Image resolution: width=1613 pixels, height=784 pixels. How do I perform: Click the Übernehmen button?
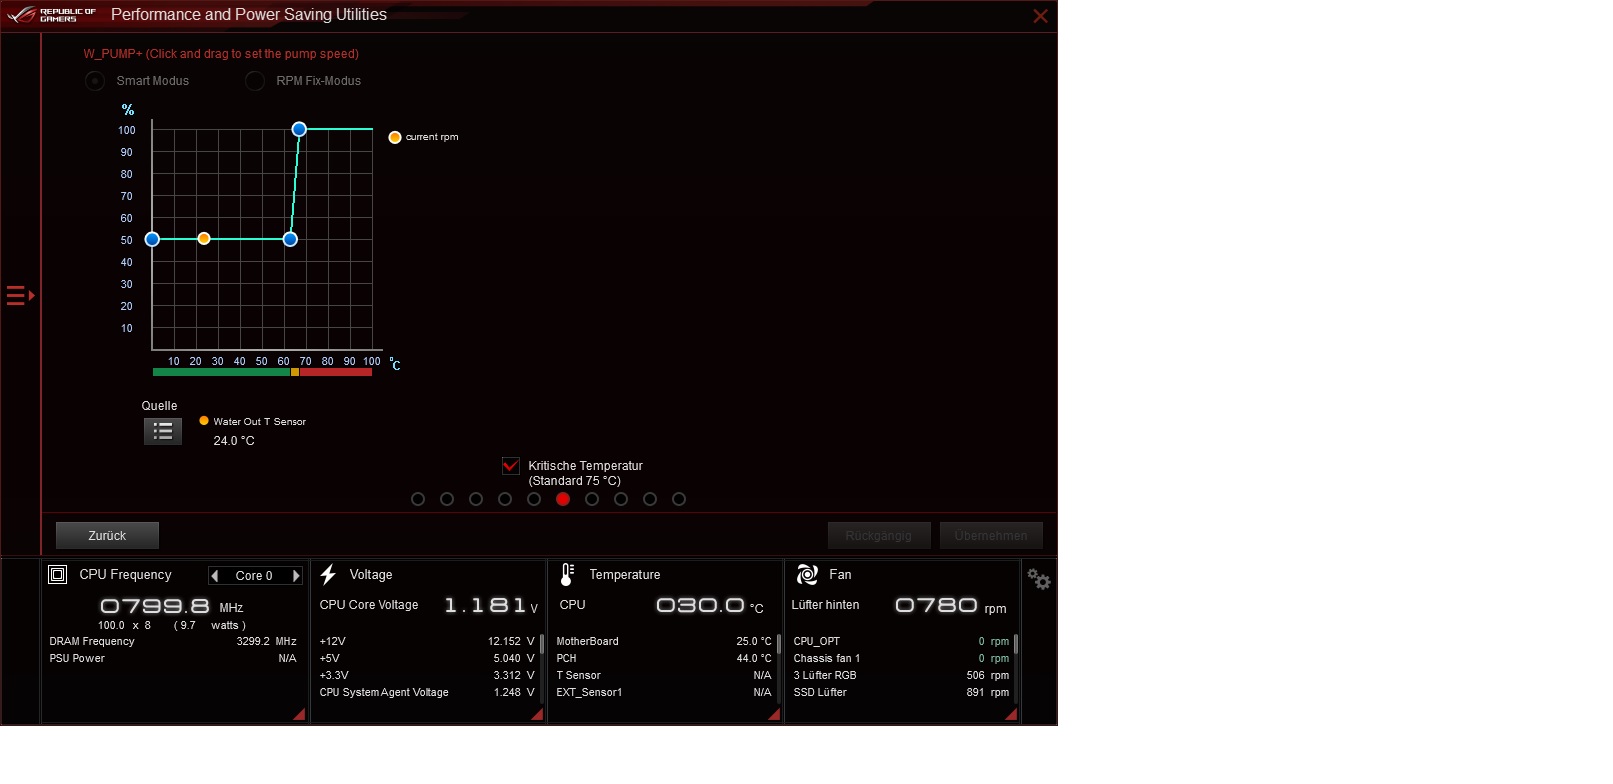991,536
